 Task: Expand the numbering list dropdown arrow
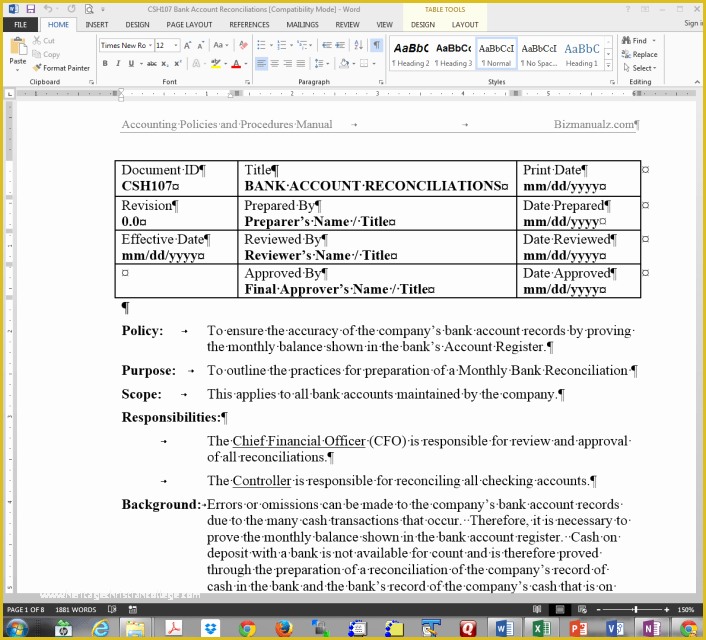tap(291, 45)
